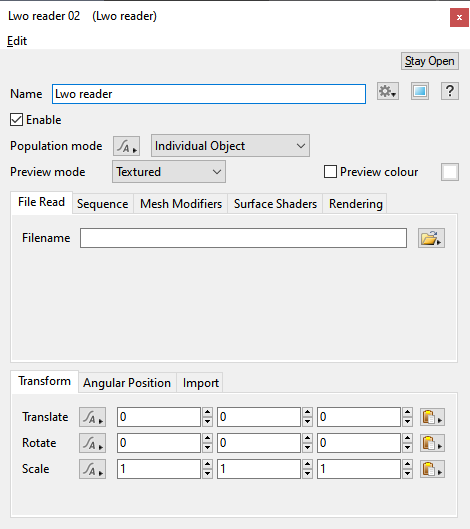Open the gear settings menu icon
The image size is (470, 529).
pyautogui.click(x=388, y=91)
